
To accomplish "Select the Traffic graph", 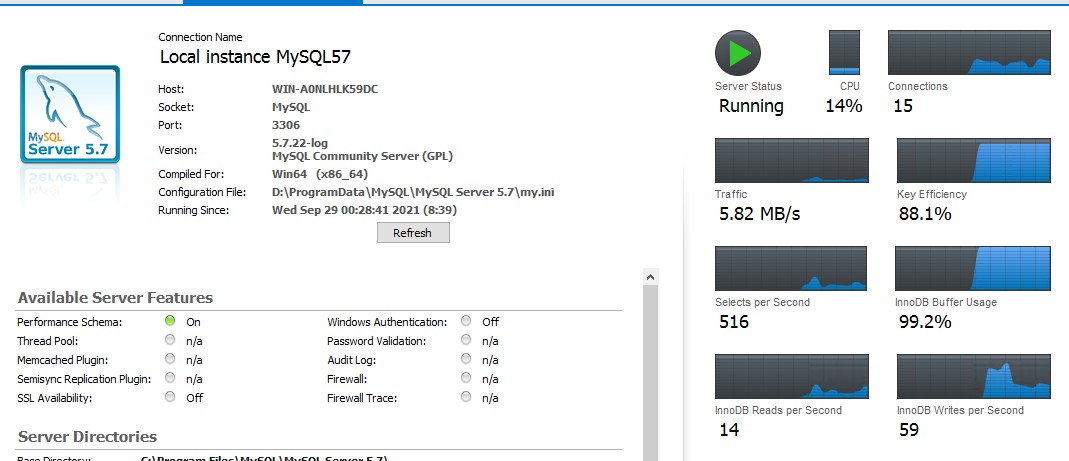I will pyautogui.click(x=791, y=160).
